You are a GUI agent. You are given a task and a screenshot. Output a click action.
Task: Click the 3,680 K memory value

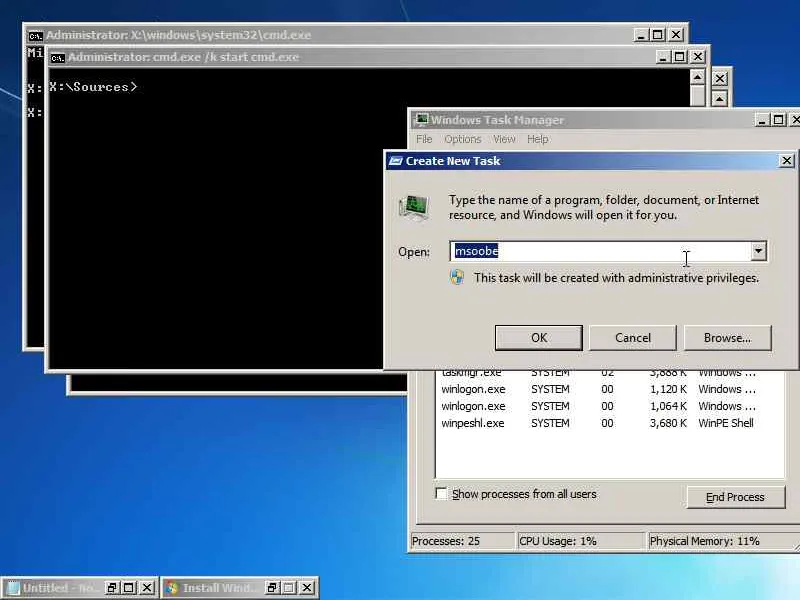coord(668,423)
